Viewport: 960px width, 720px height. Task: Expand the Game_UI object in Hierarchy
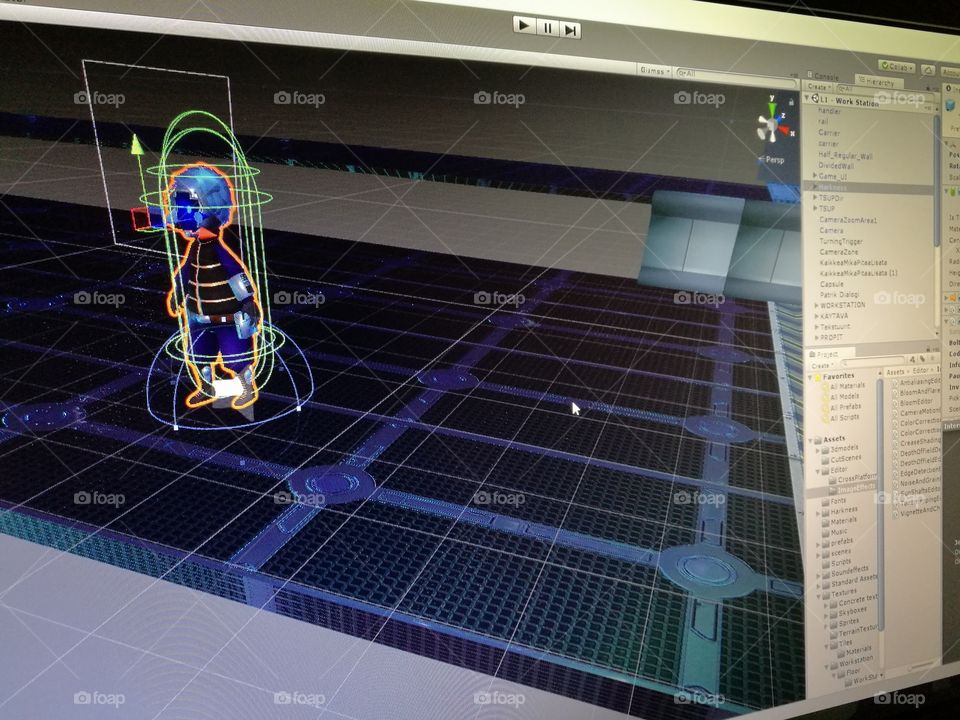815,176
